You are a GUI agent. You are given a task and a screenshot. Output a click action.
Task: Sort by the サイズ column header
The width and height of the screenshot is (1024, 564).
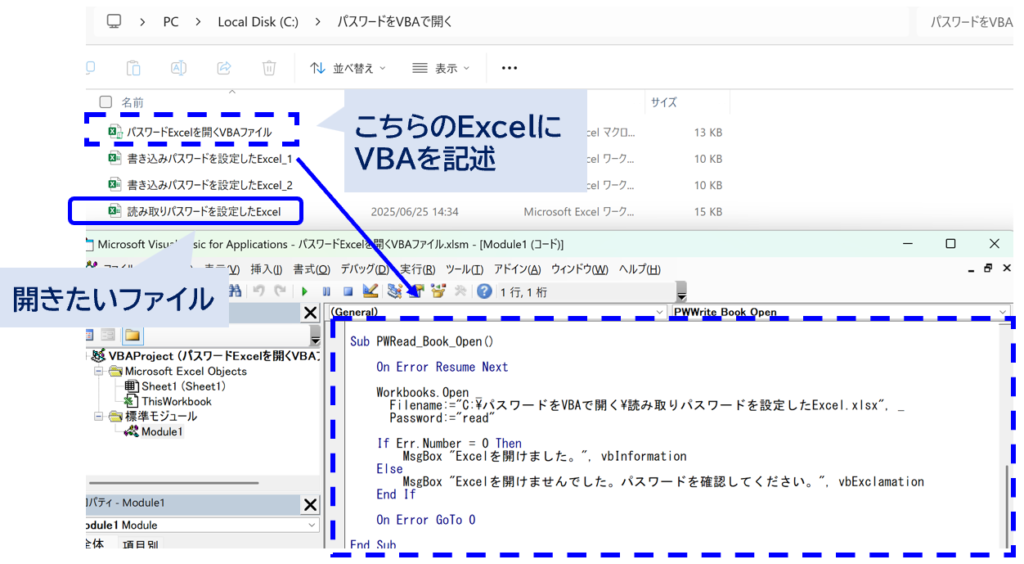[x=664, y=102]
